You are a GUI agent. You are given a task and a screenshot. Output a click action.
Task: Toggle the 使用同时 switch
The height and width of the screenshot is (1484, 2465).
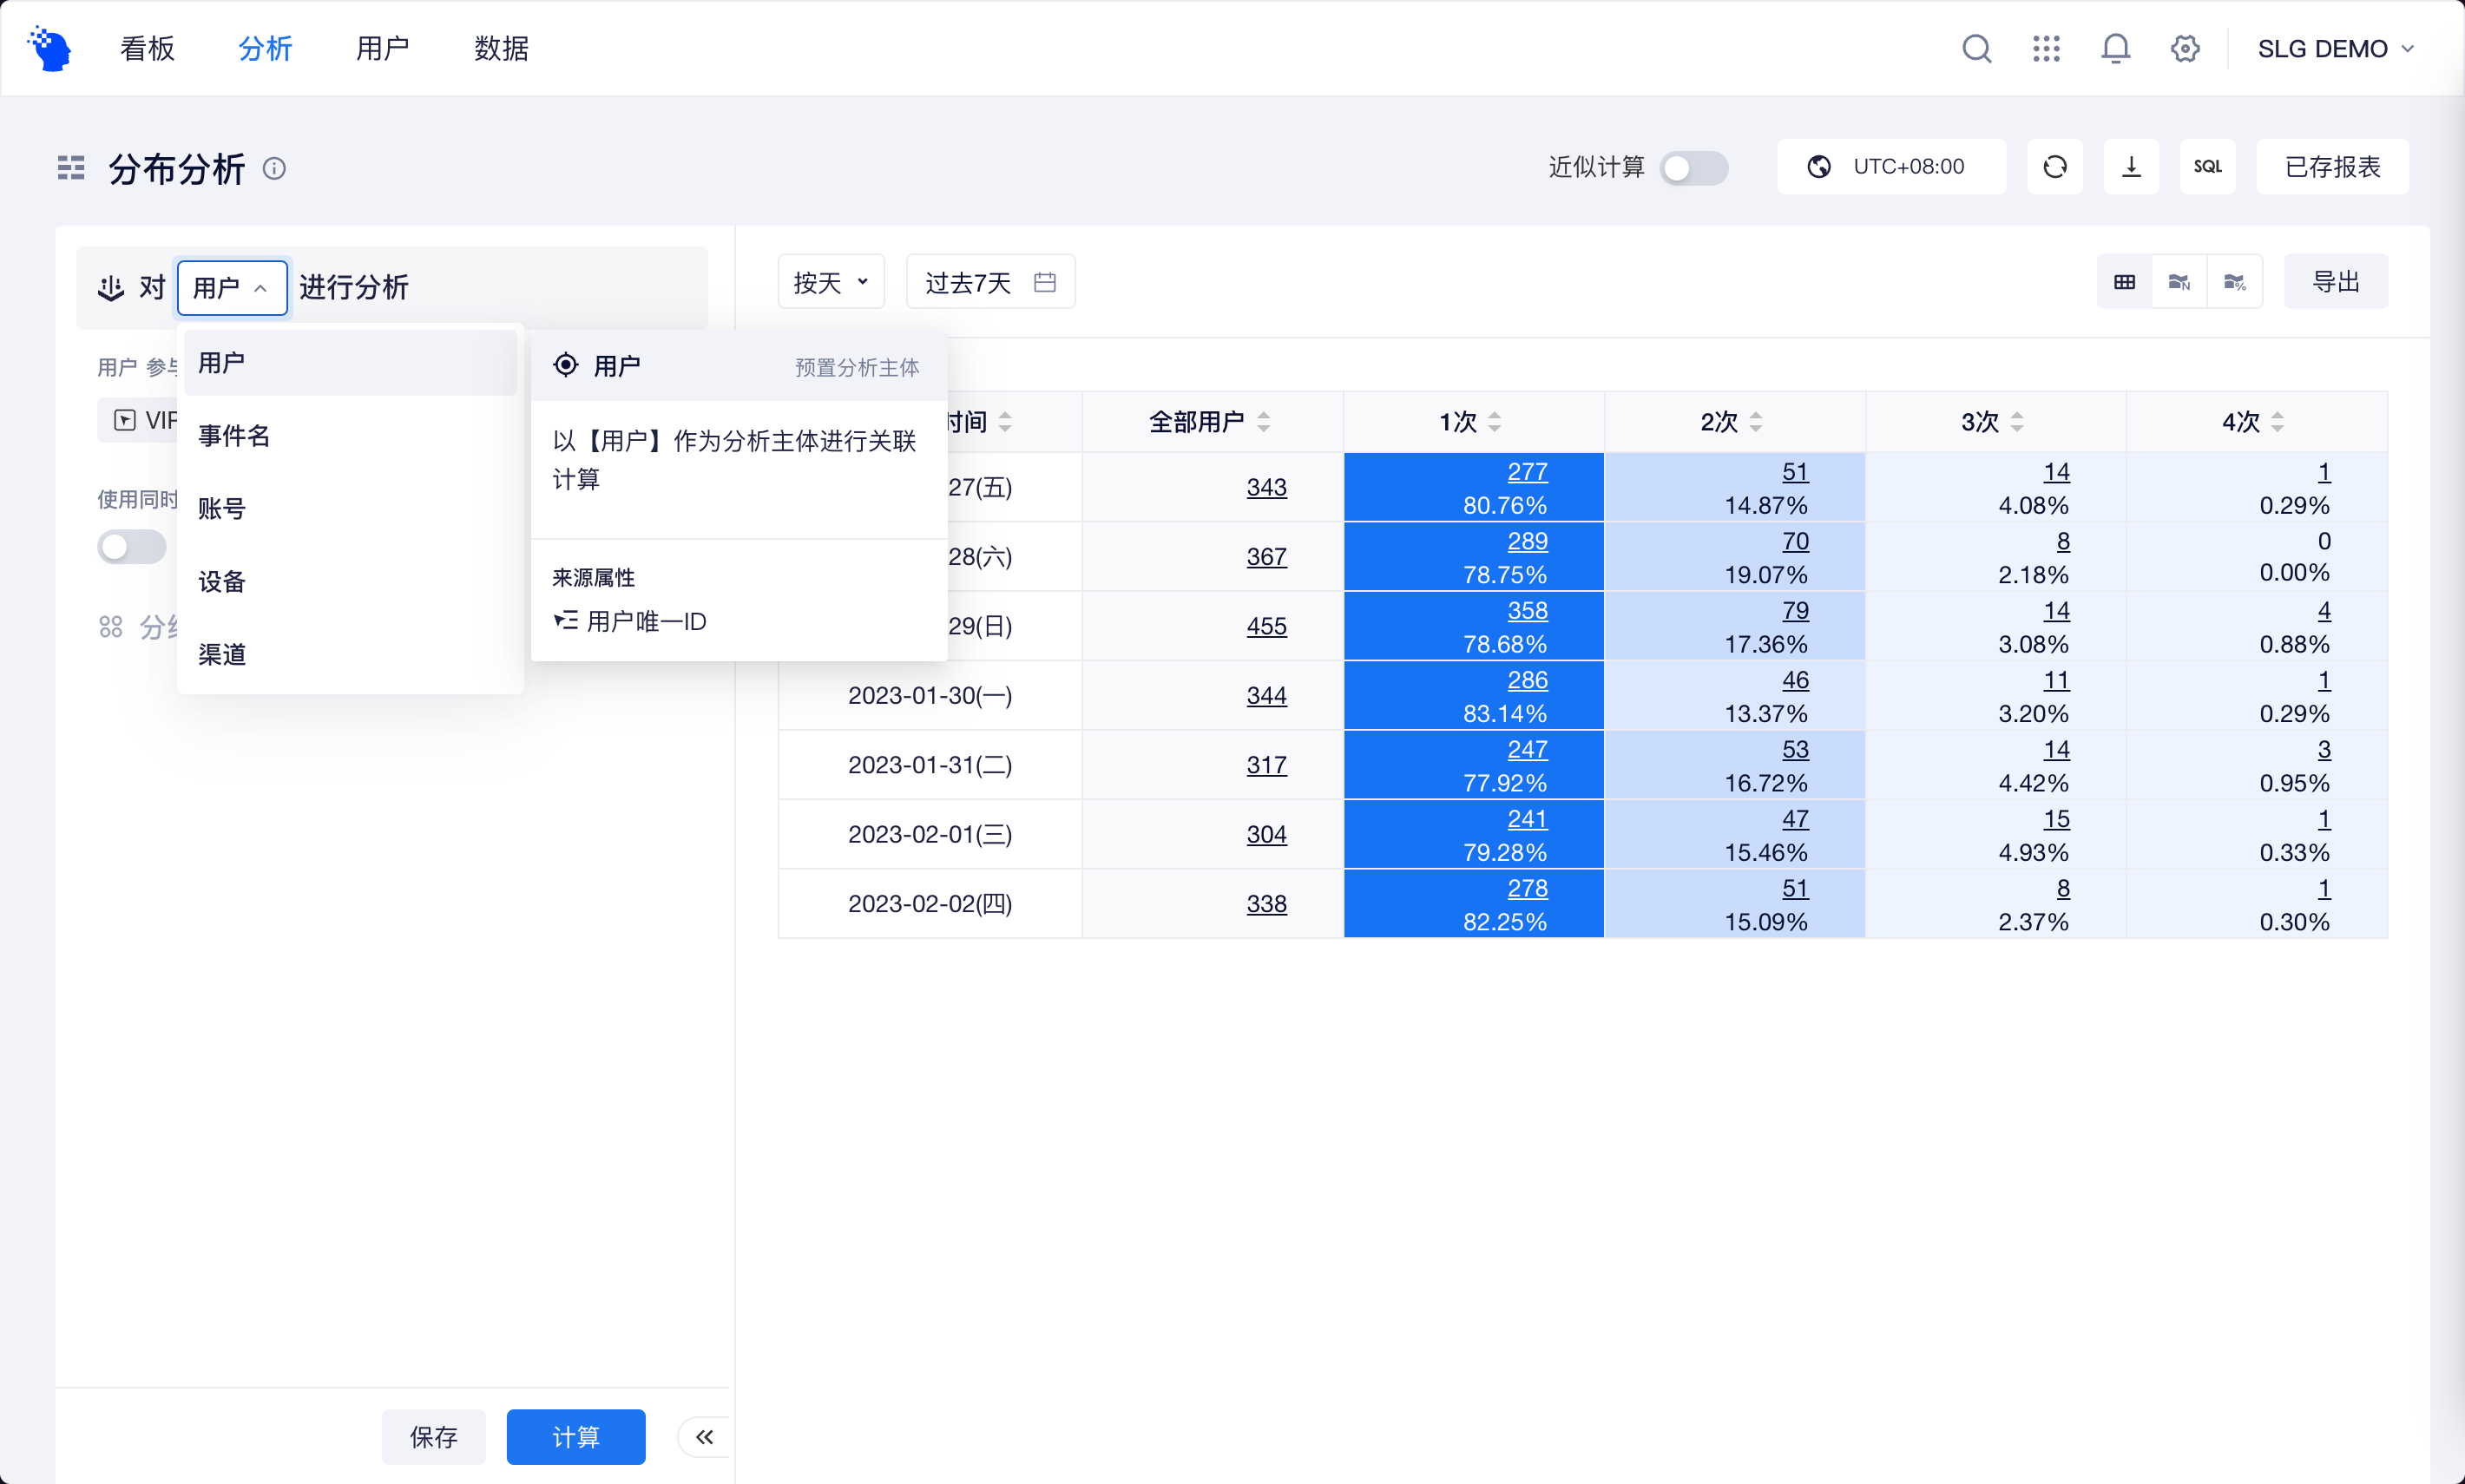[132, 546]
